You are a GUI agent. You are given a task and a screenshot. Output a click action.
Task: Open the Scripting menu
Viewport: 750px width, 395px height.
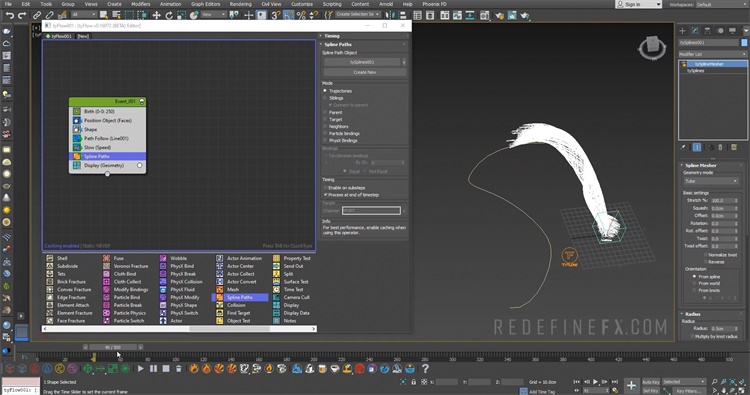(x=332, y=4)
